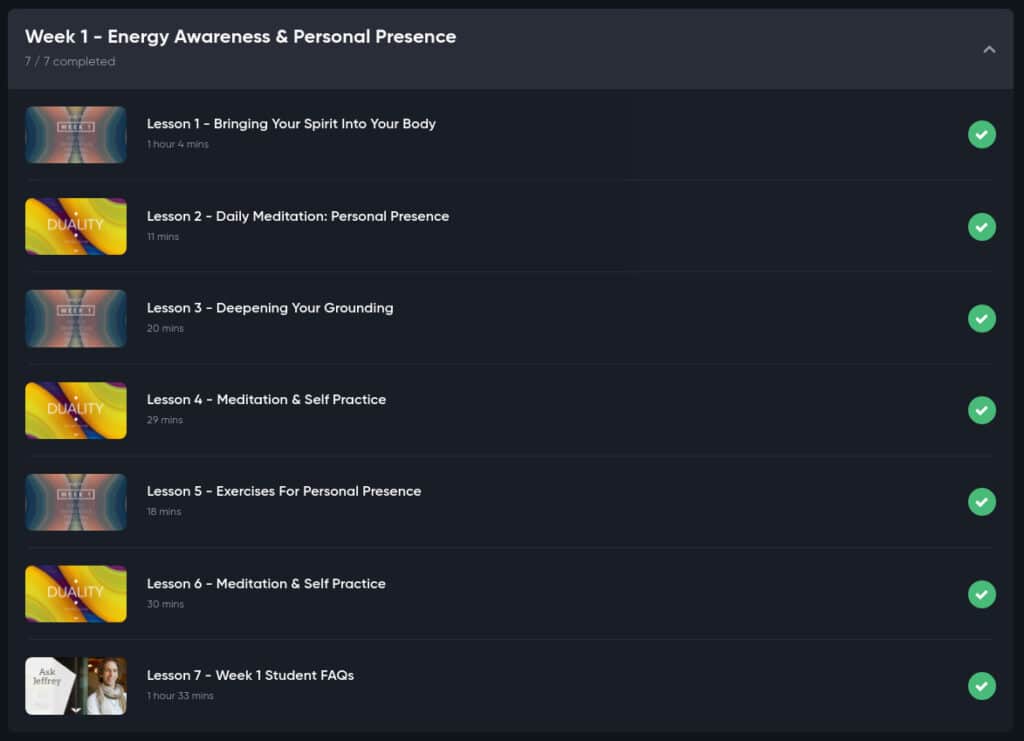This screenshot has width=1024, height=741.
Task: Open Lesson 3 Week 1 thumbnail
Action: pos(76,319)
